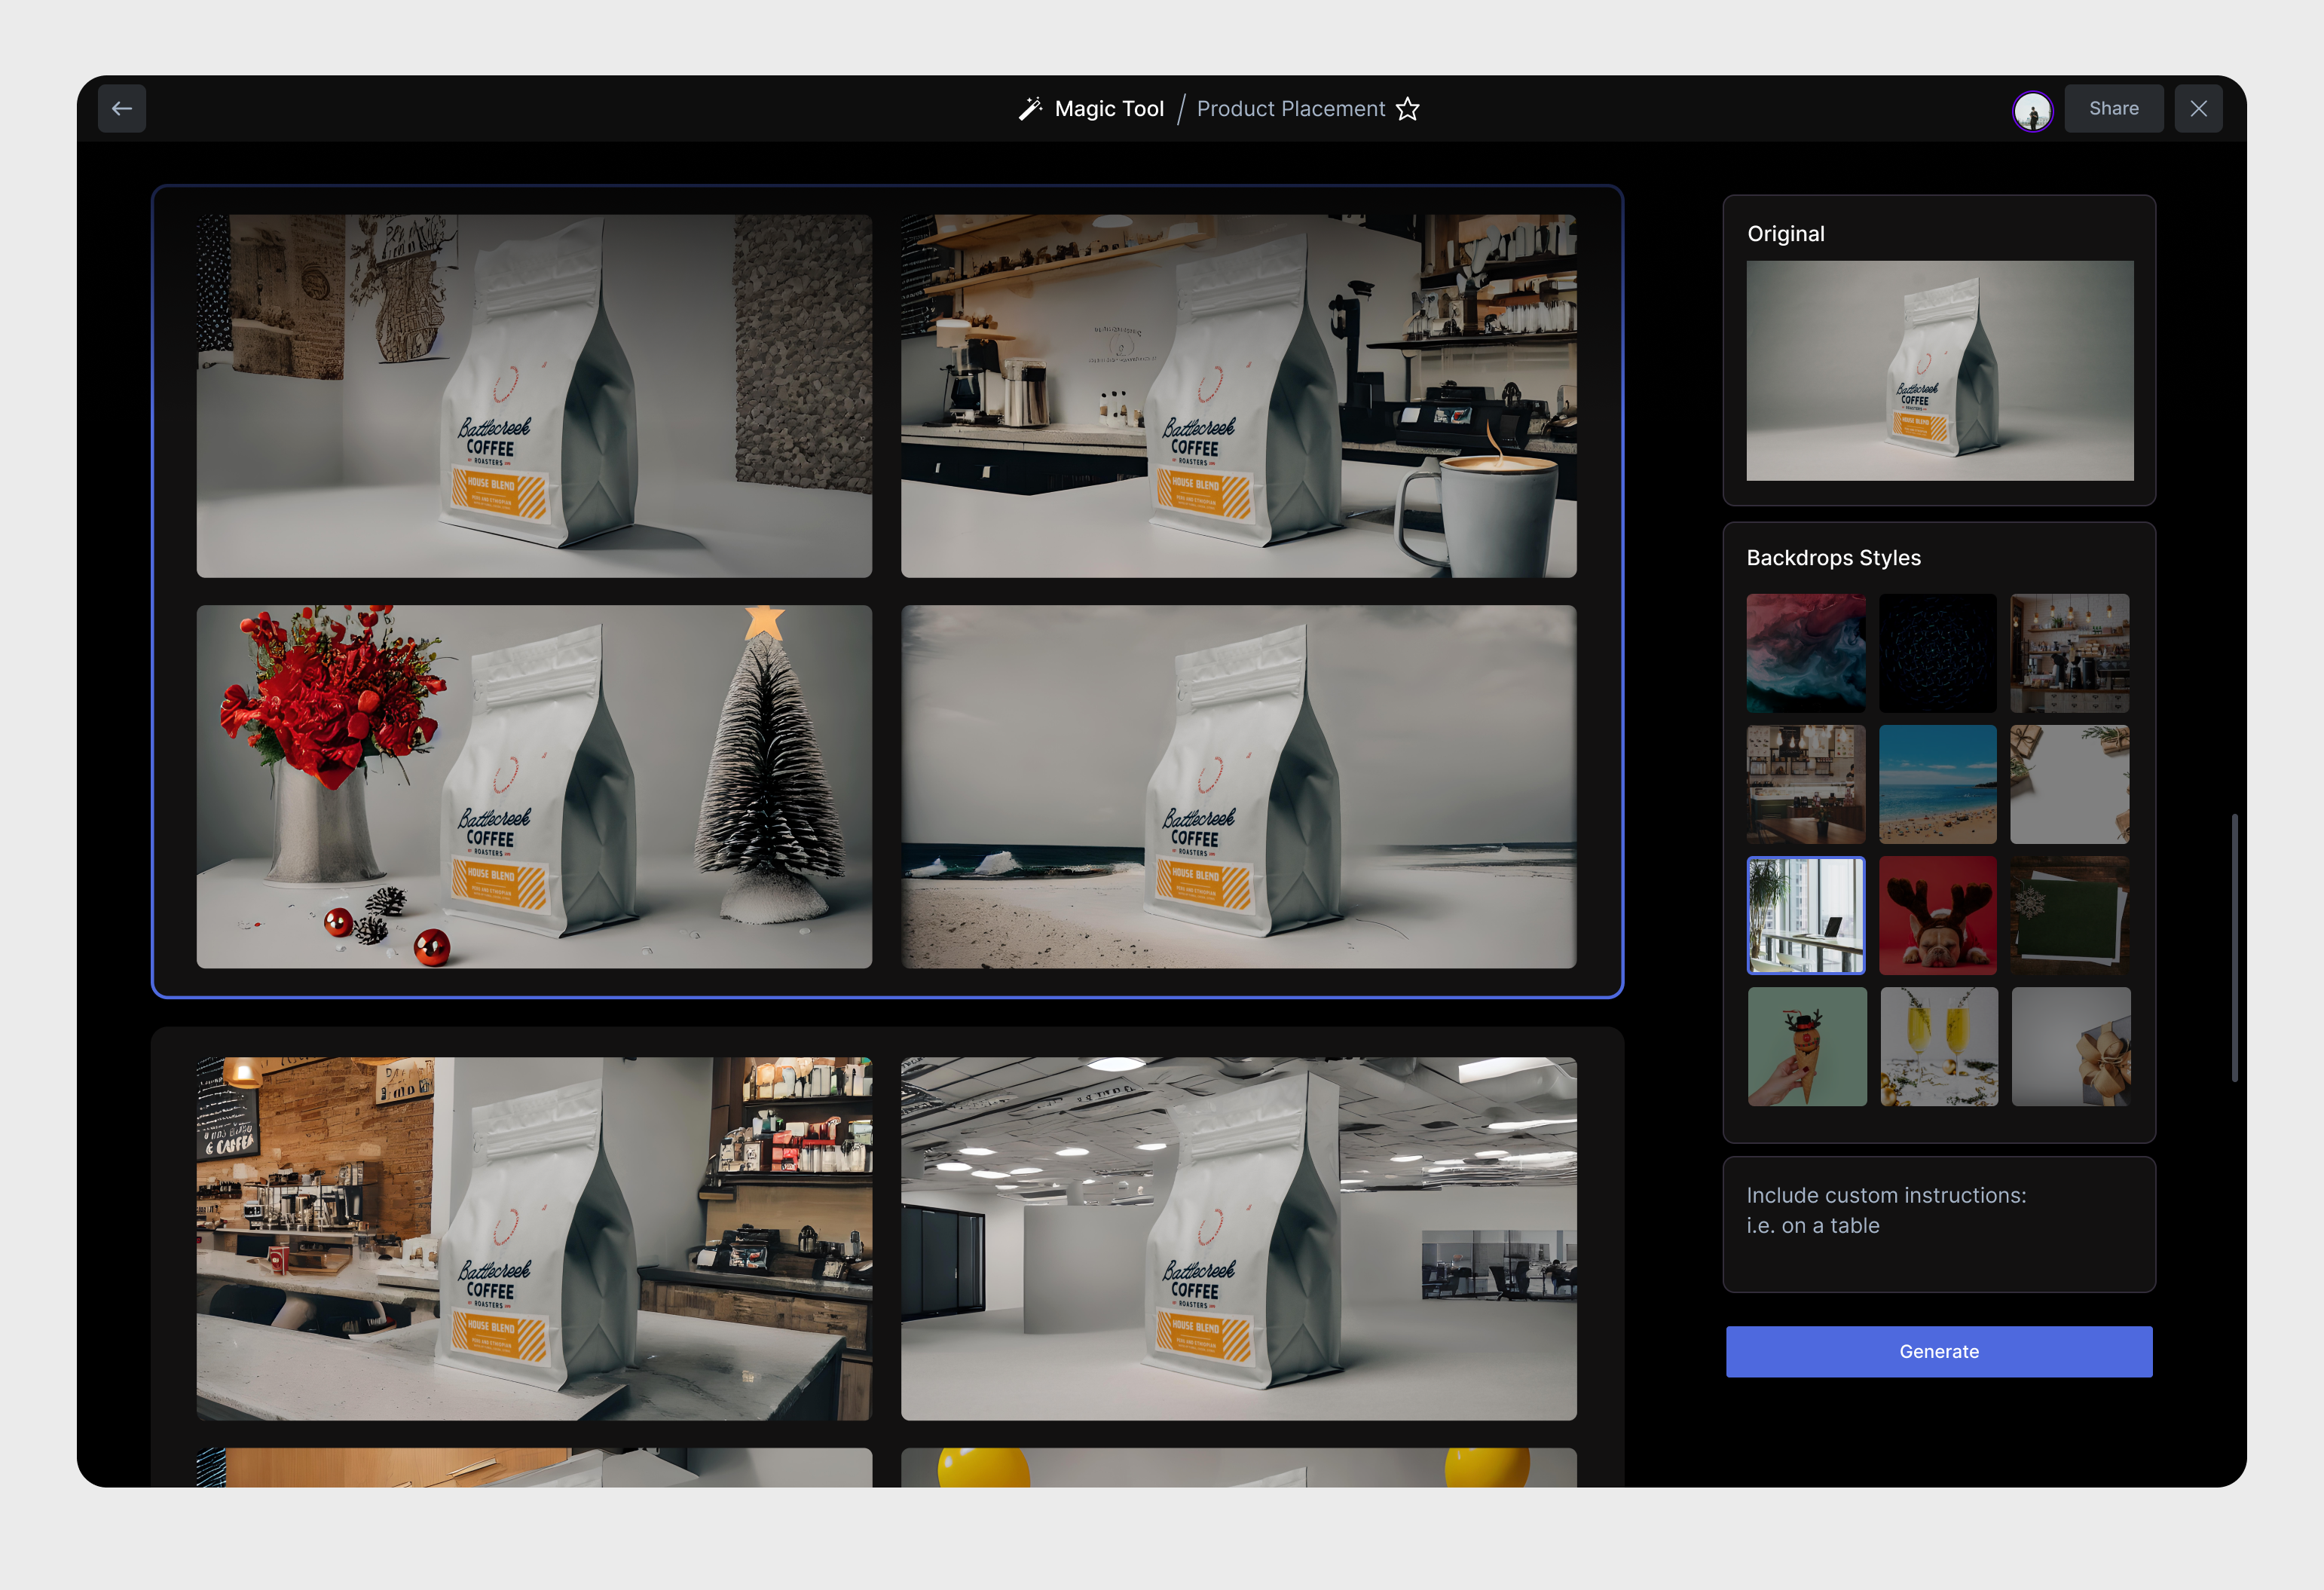Click the right panel scrollbar
This screenshot has height=1590, width=2324.
(2234, 948)
